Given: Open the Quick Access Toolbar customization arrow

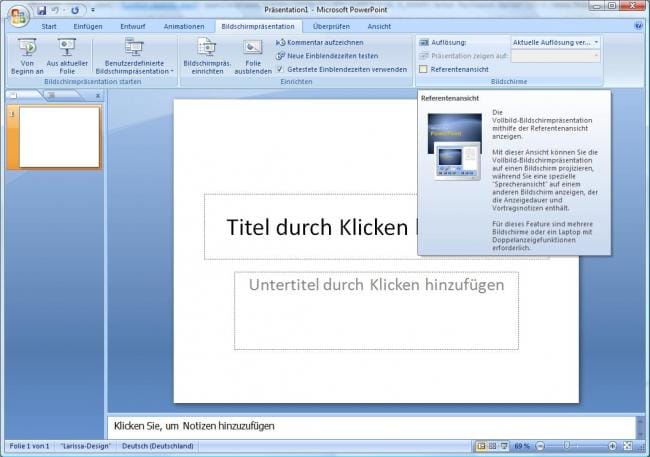Looking at the screenshot, I should click(x=93, y=10).
